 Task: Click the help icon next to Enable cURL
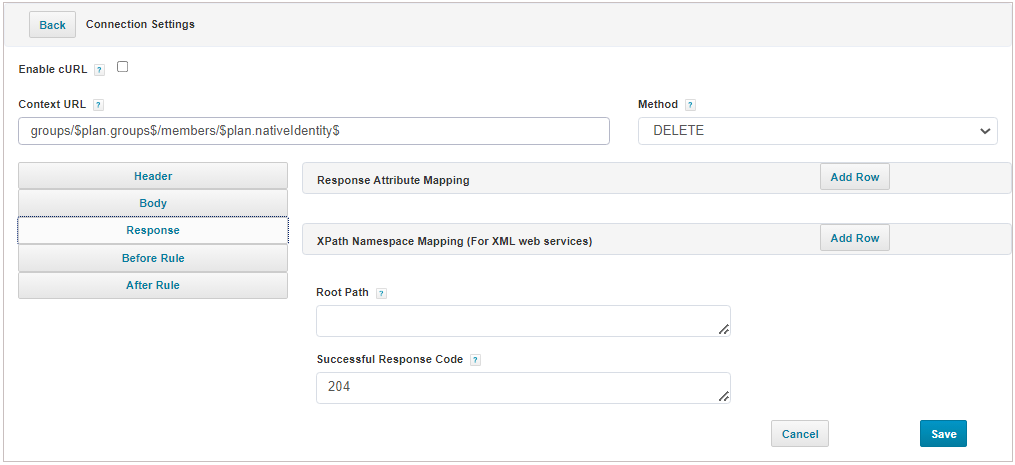point(99,70)
